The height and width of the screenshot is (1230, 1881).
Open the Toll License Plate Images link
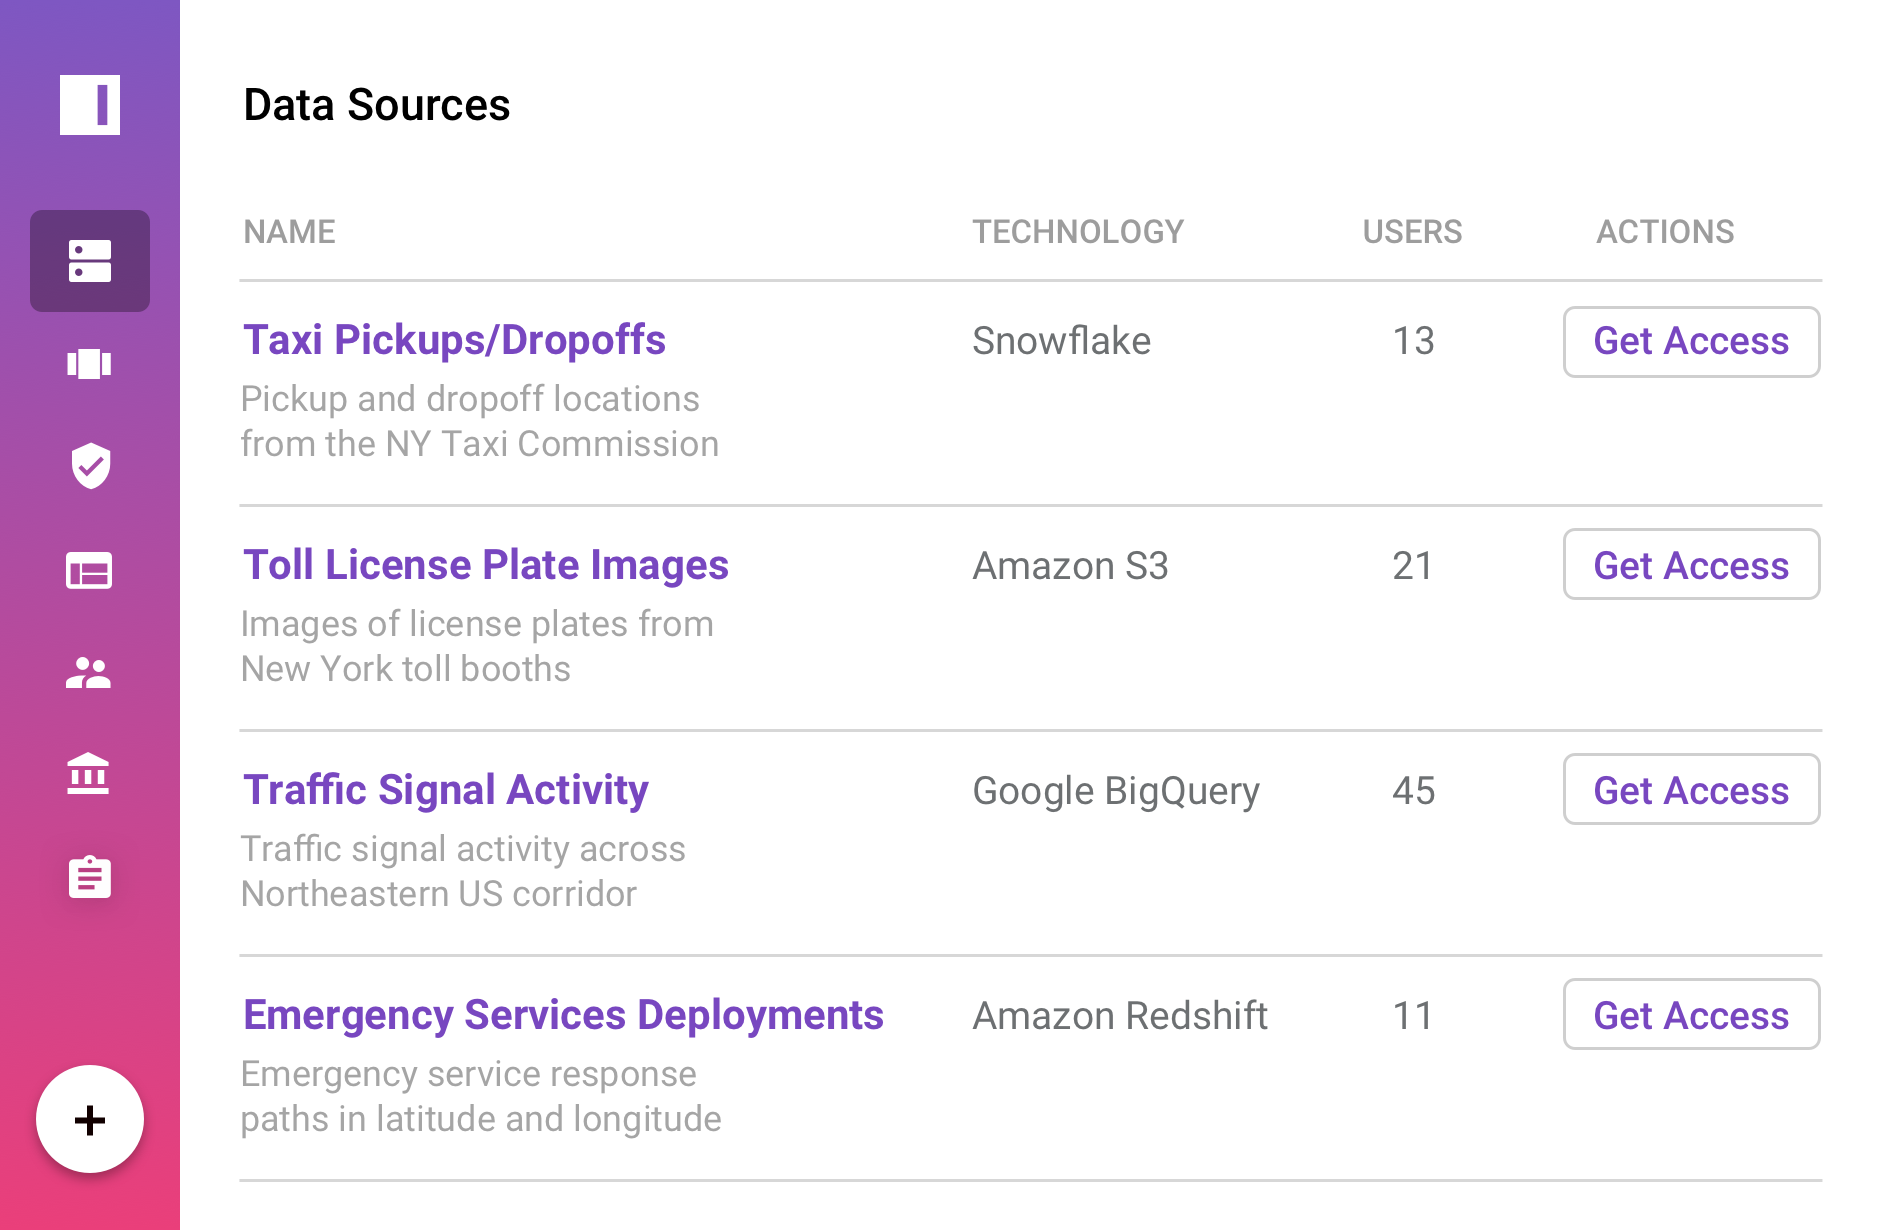click(486, 565)
